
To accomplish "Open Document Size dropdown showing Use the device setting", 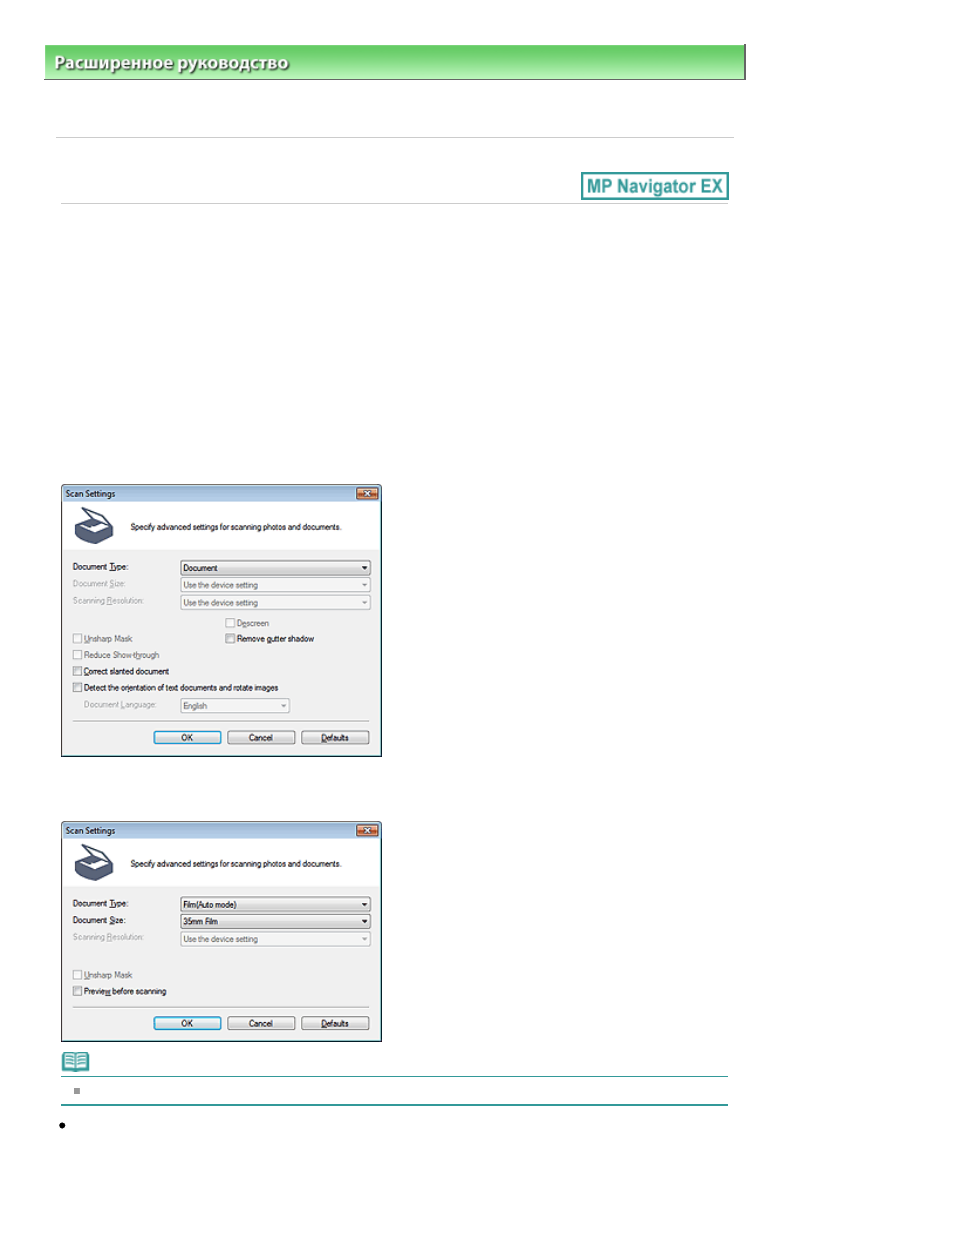I will click(275, 585).
